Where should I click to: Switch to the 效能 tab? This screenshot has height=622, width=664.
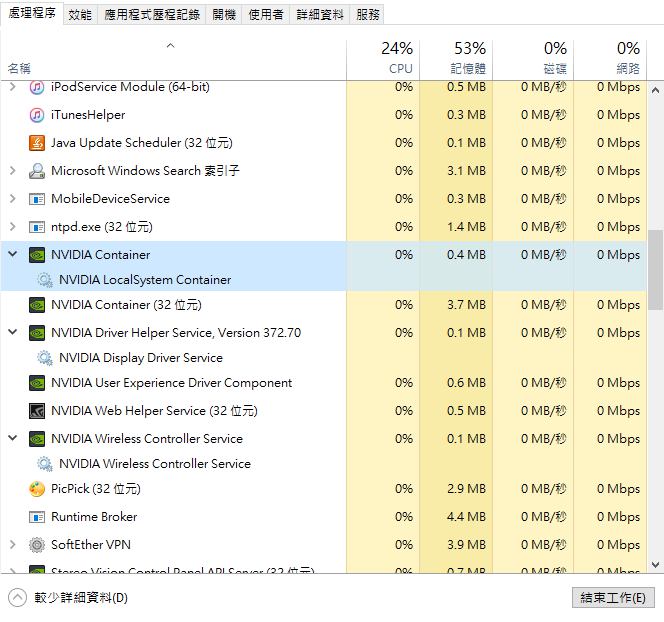[81, 15]
